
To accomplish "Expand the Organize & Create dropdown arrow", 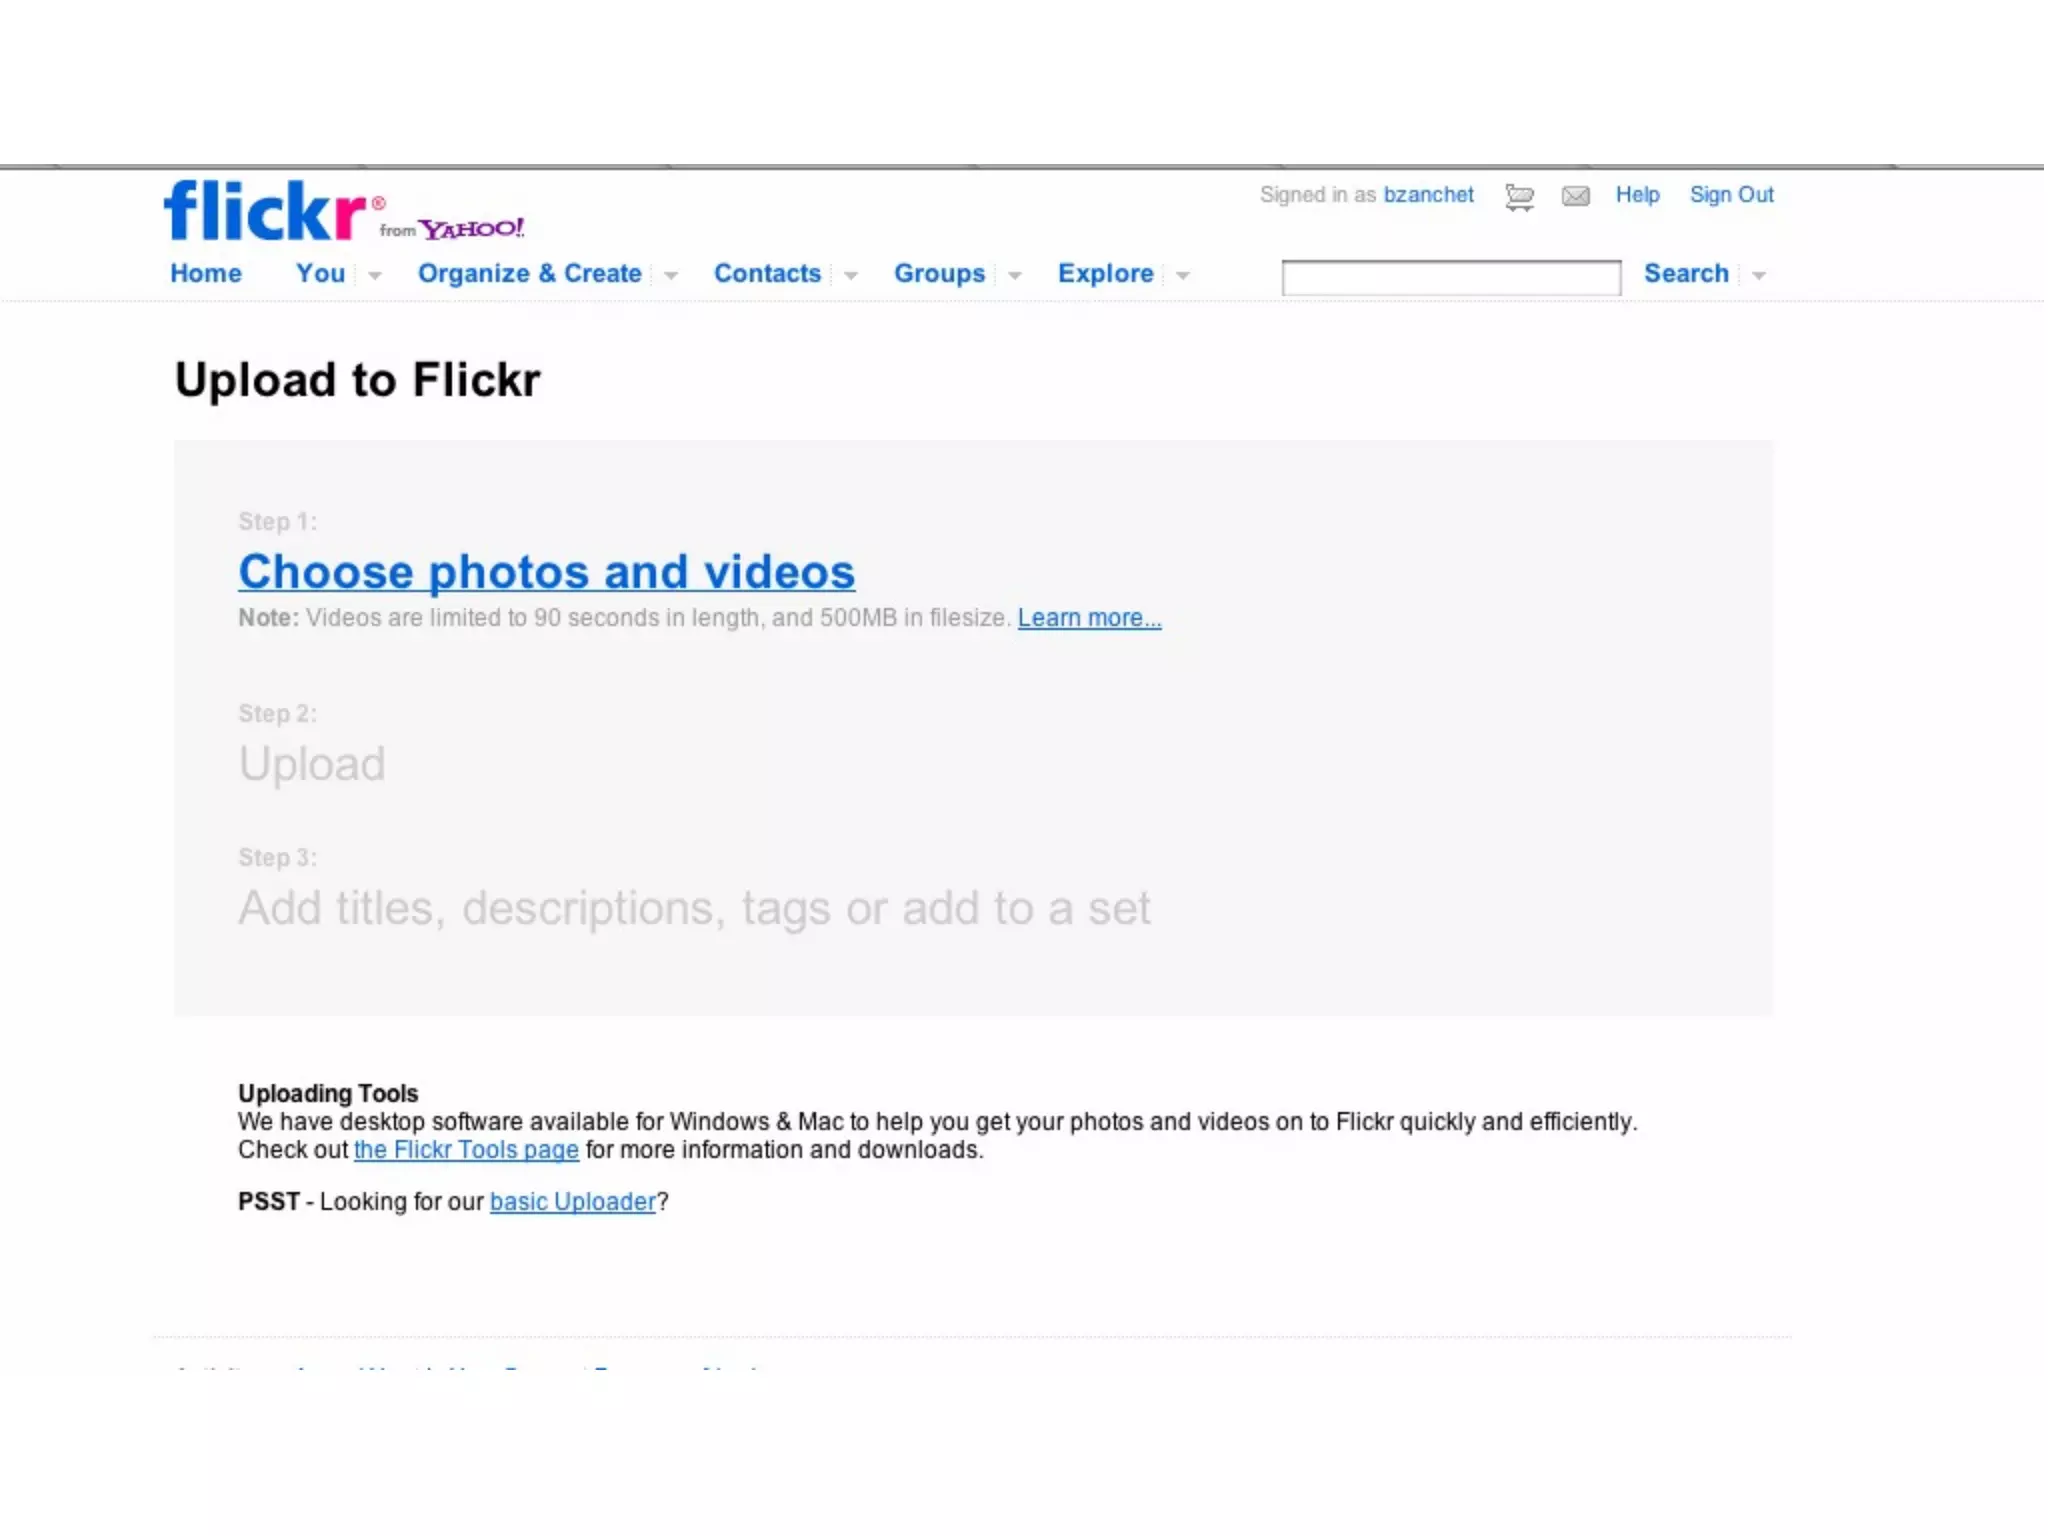I will 671,275.
